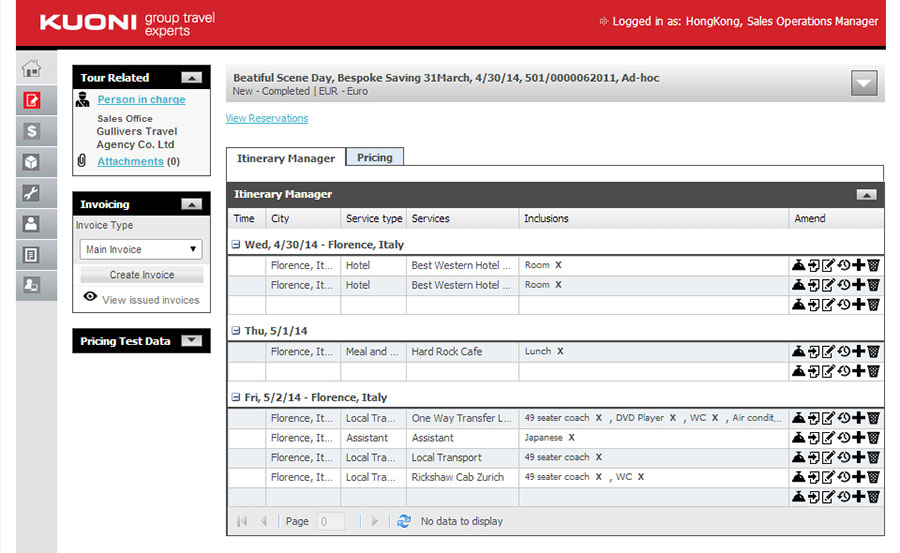Open history icon for Local Transport row

(843, 458)
